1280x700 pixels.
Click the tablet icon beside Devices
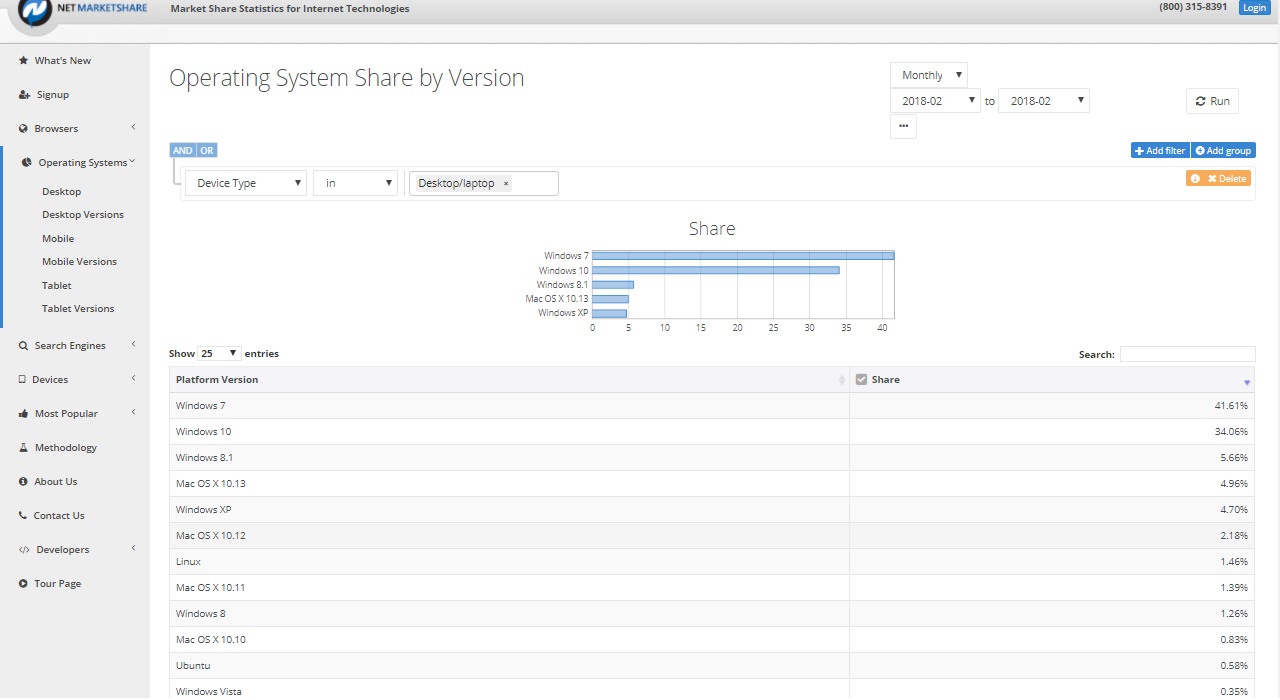coord(22,380)
